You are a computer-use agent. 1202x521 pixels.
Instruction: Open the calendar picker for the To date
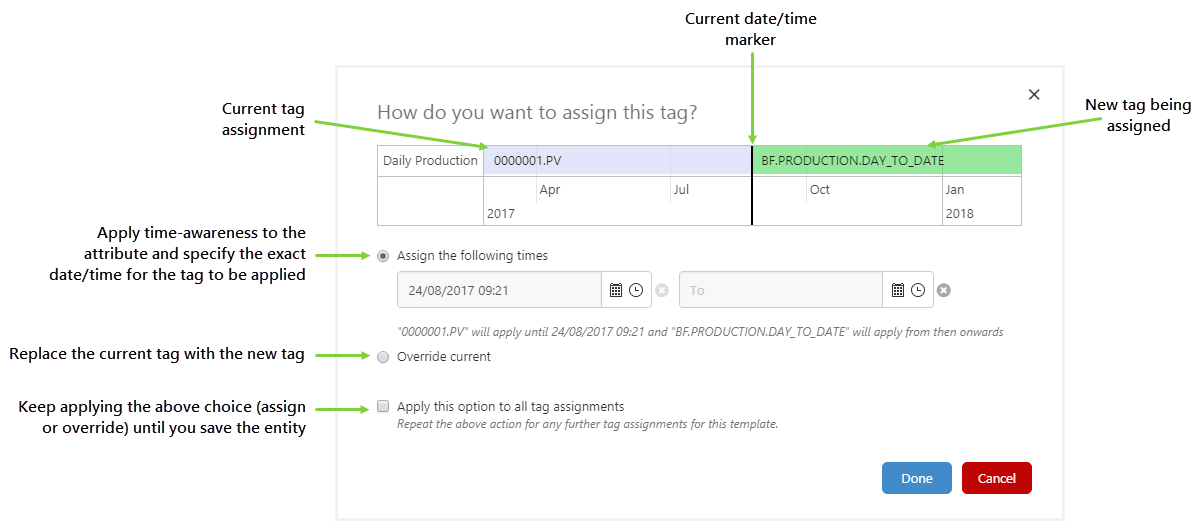(x=898, y=290)
